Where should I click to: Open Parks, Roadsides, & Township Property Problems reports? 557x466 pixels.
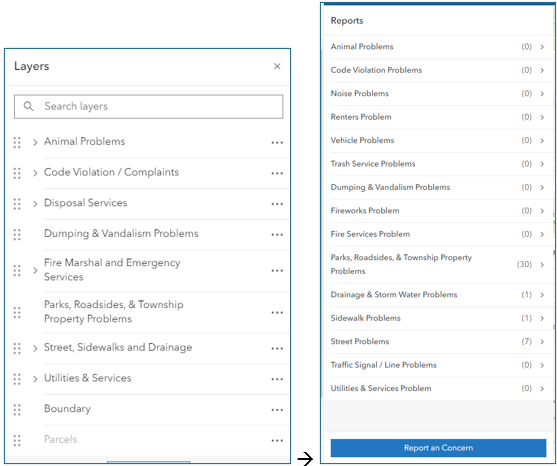[438, 264]
